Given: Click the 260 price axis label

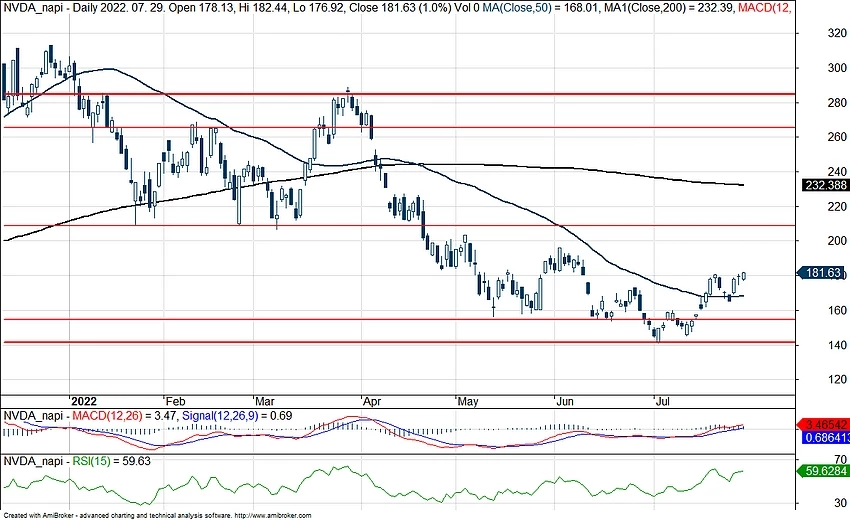Looking at the screenshot, I should [x=837, y=137].
